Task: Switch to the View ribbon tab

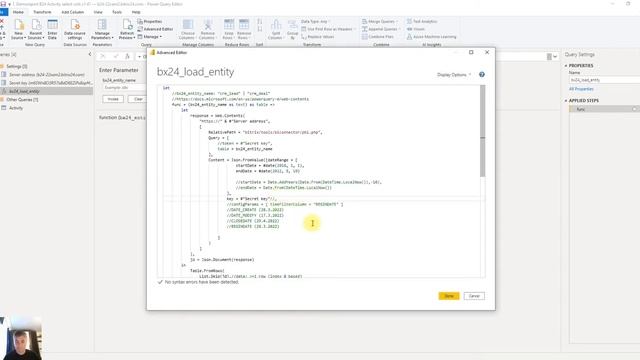Action: 98,12
